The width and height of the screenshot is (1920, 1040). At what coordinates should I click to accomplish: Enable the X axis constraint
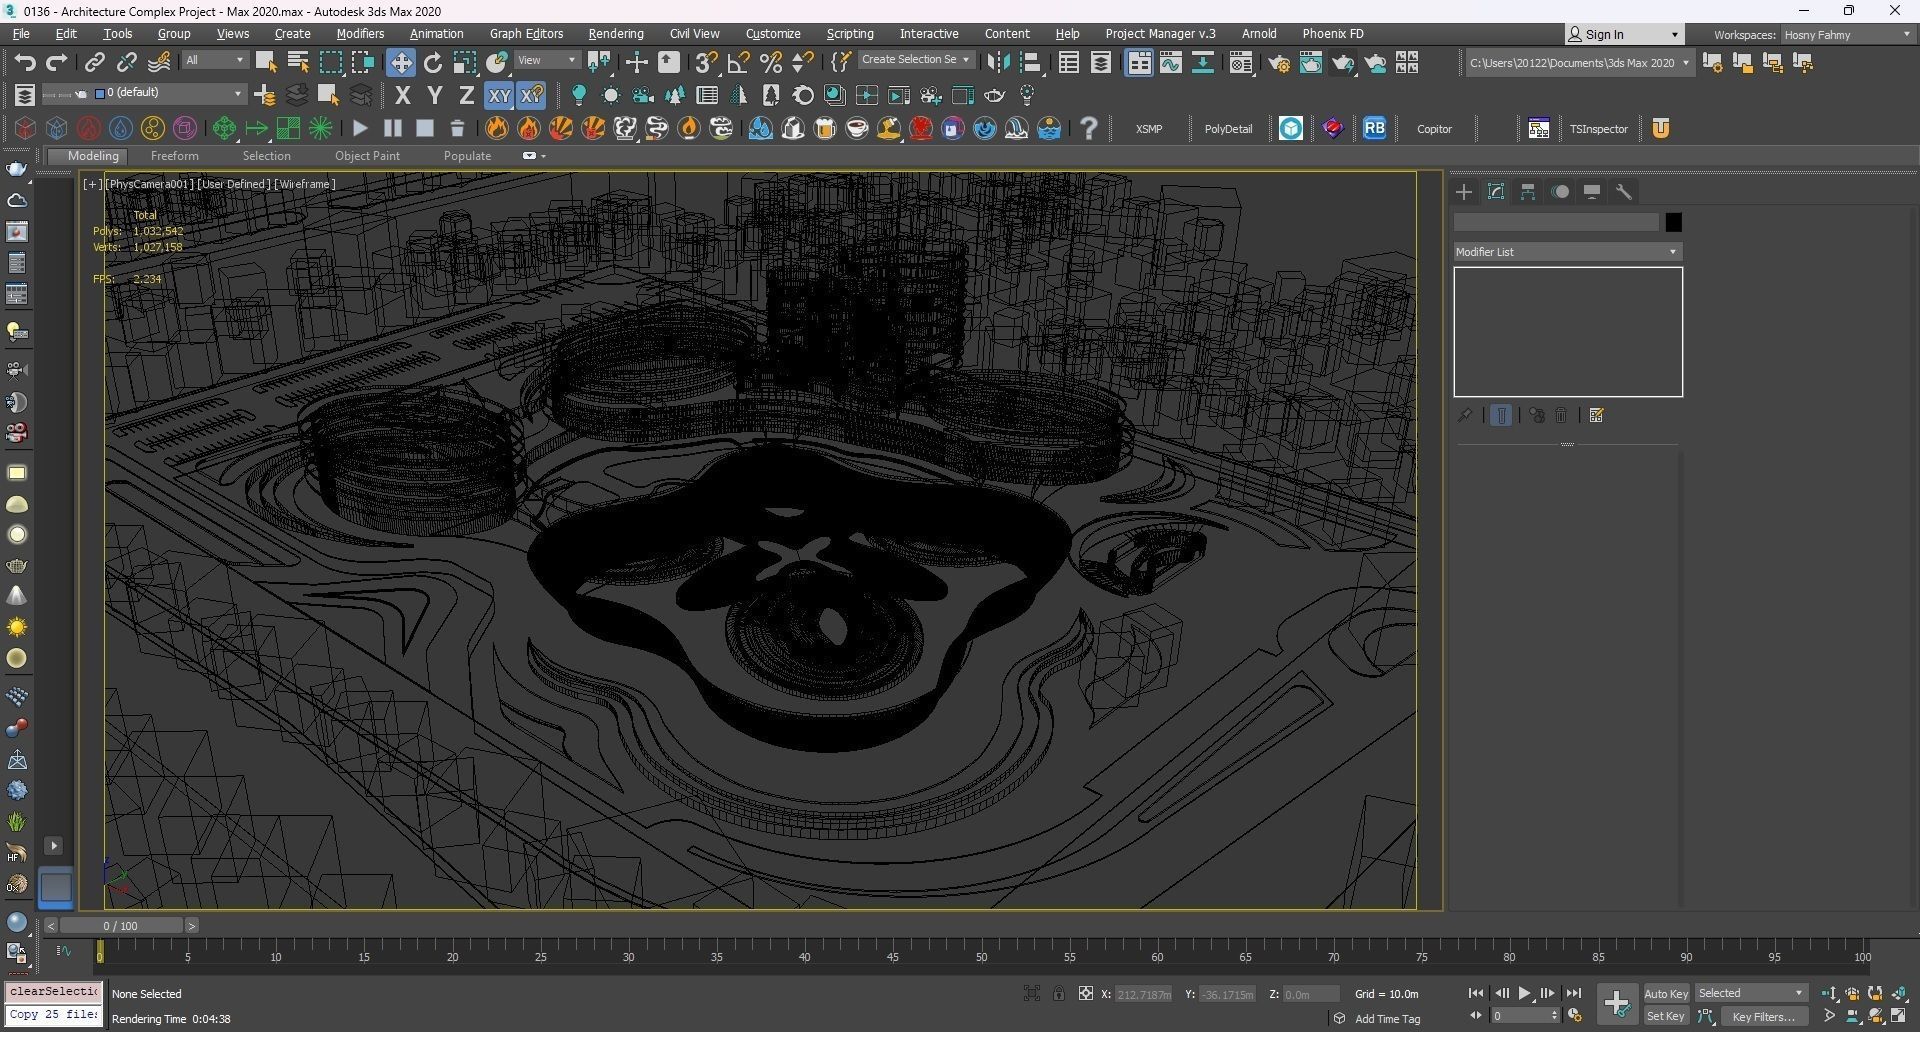pyautogui.click(x=403, y=96)
